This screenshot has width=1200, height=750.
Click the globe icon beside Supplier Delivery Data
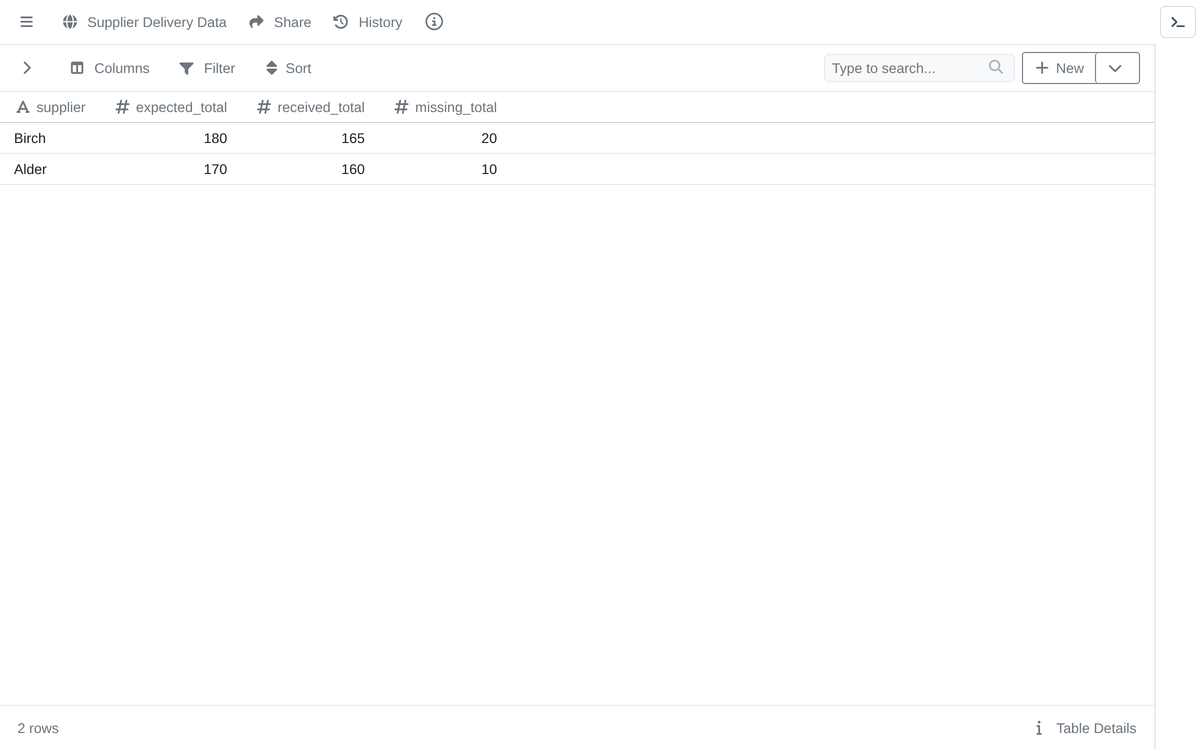pyautogui.click(x=70, y=22)
